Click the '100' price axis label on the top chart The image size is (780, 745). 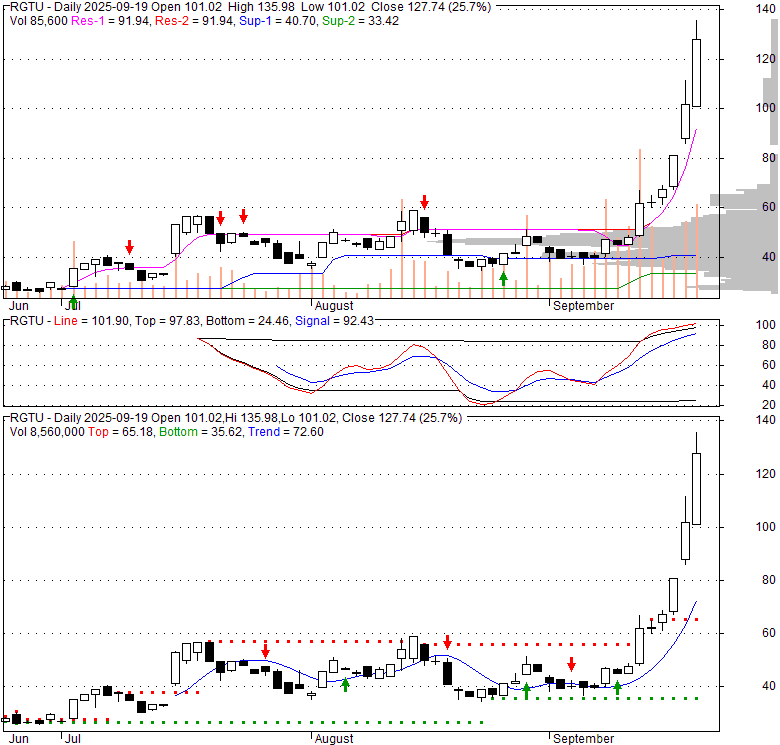point(766,107)
